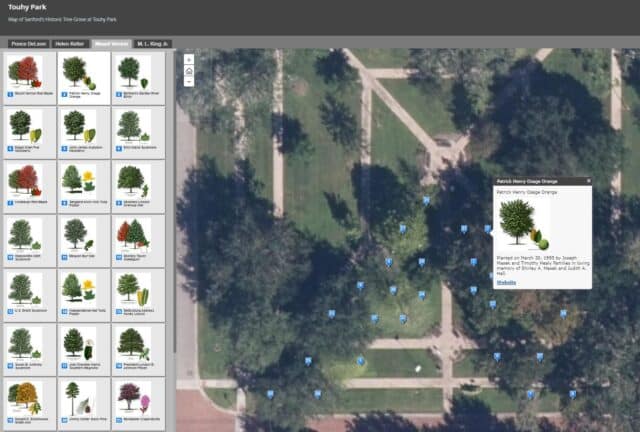Click the Osage Orange image in popup
The height and width of the screenshot is (432, 640).
[523, 223]
